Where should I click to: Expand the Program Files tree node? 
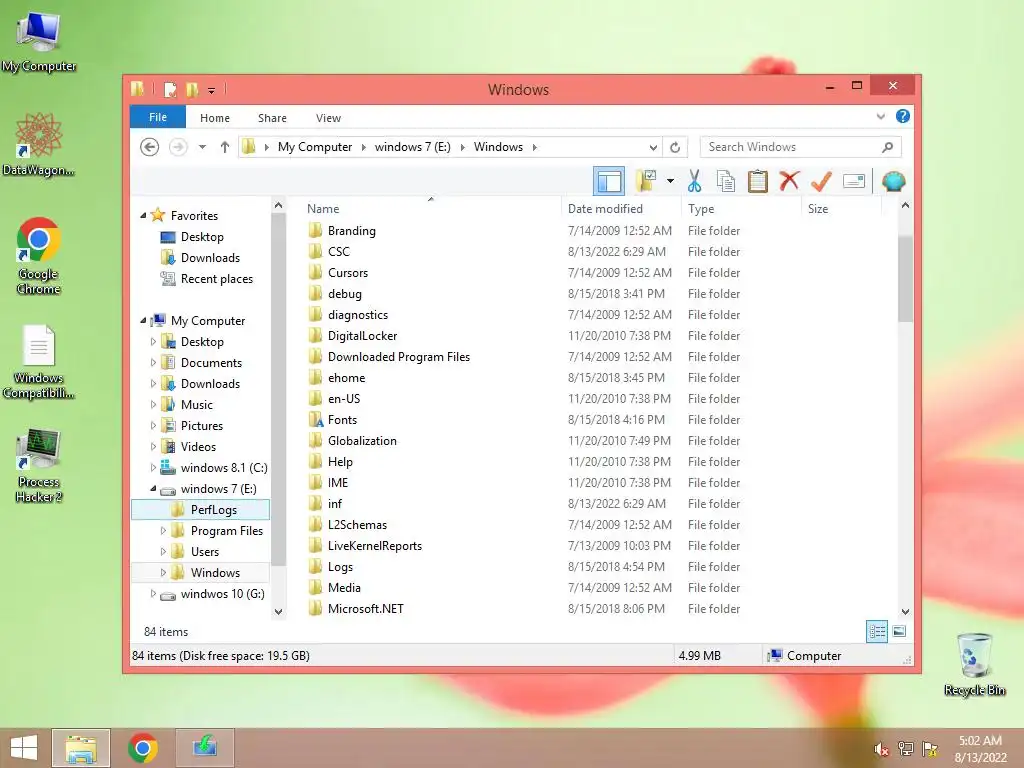pyautogui.click(x=163, y=530)
